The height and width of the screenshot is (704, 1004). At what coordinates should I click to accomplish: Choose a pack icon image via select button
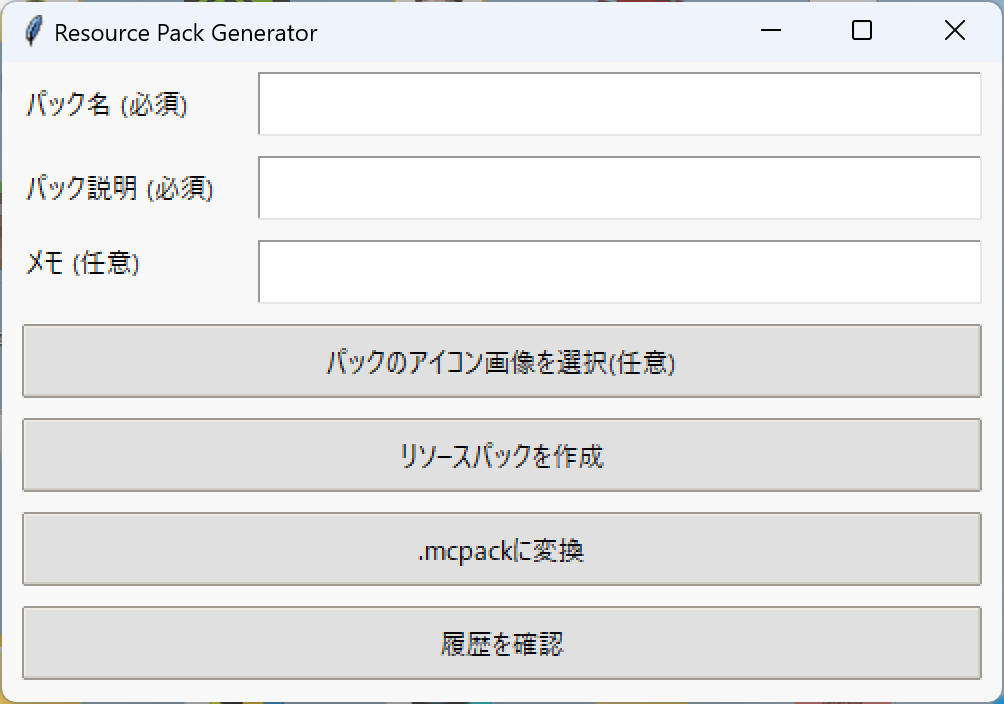click(501, 361)
